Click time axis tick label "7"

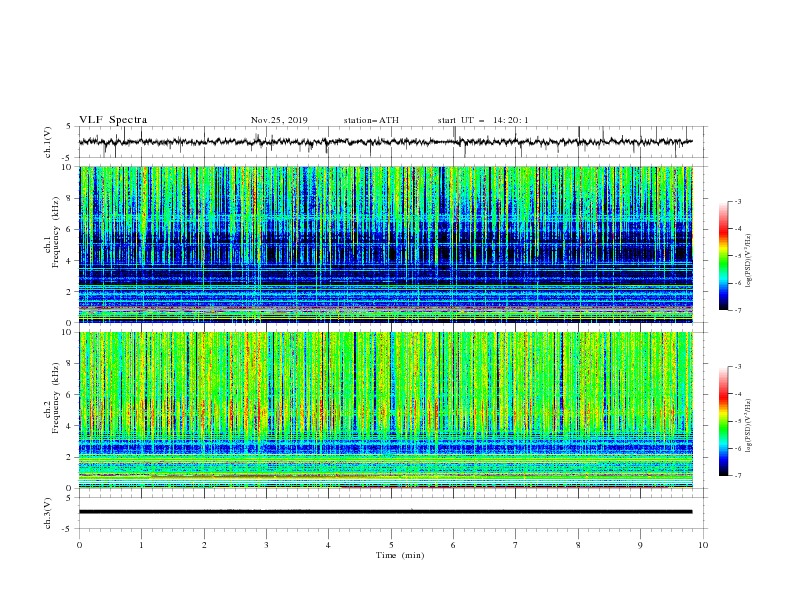516,545
